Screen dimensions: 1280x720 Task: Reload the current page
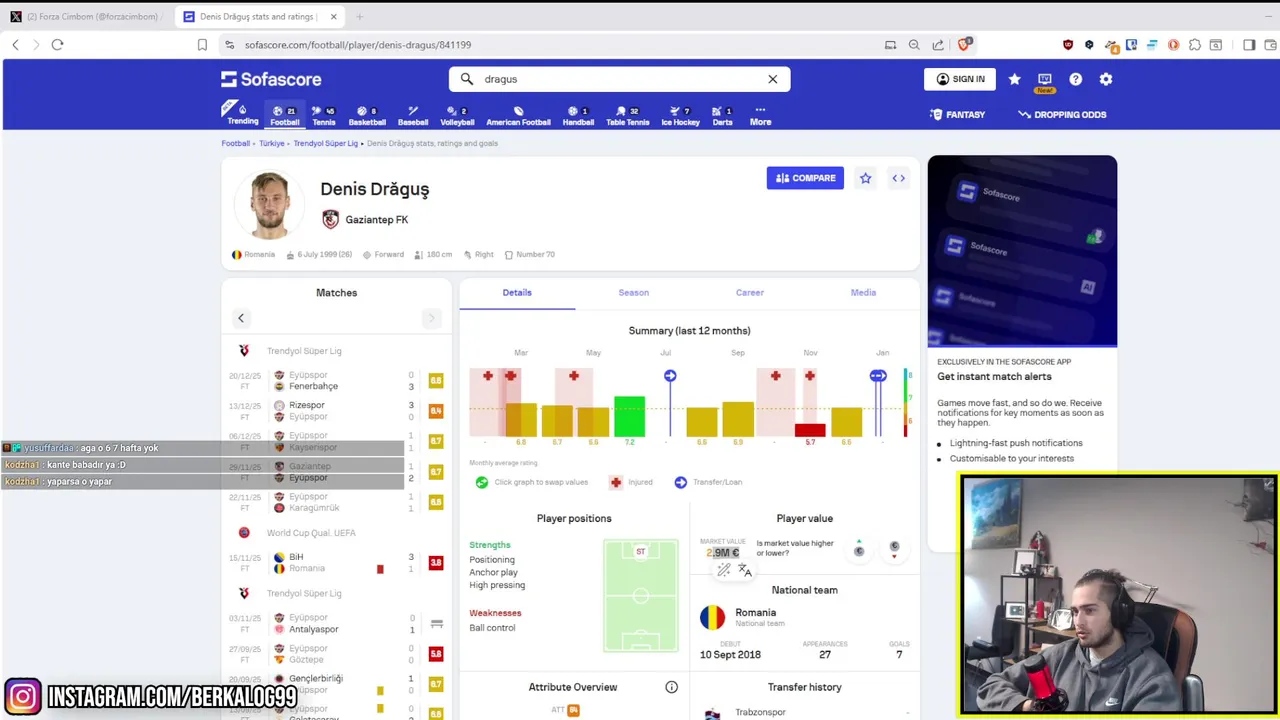pyautogui.click(x=57, y=45)
